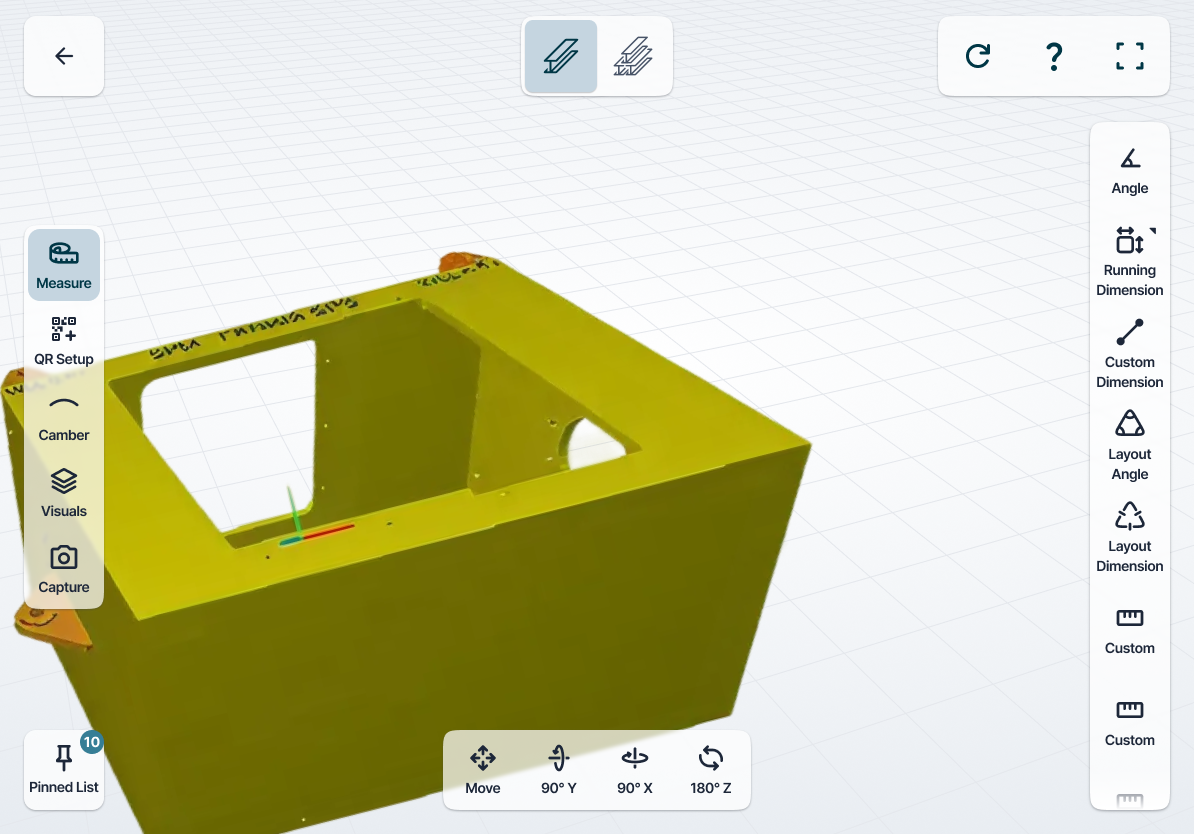Activate the Layout Dimension tool
The width and height of the screenshot is (1194, 834).
[x=1130, y=538]
